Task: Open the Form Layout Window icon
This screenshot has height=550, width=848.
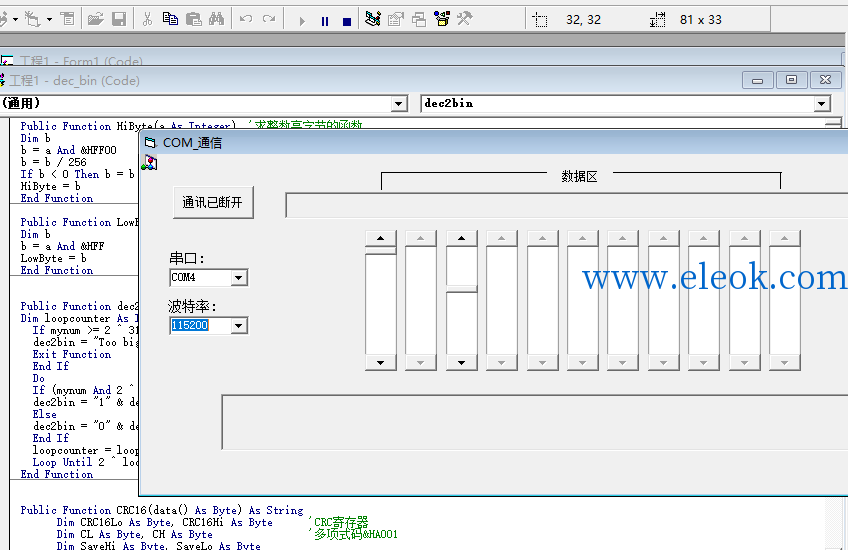Action: coord(419,20)
